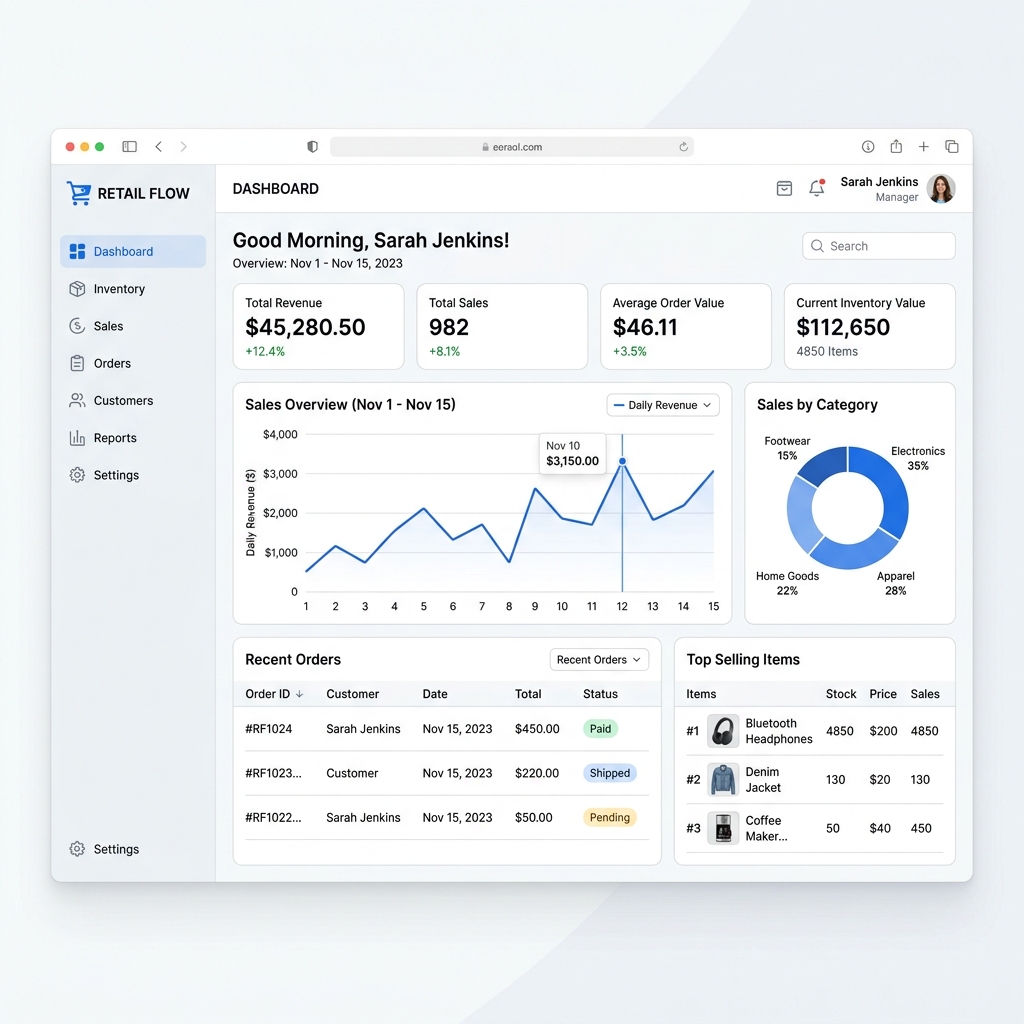Click the Footwear 15% donut segment

click(x=824, y=464)
